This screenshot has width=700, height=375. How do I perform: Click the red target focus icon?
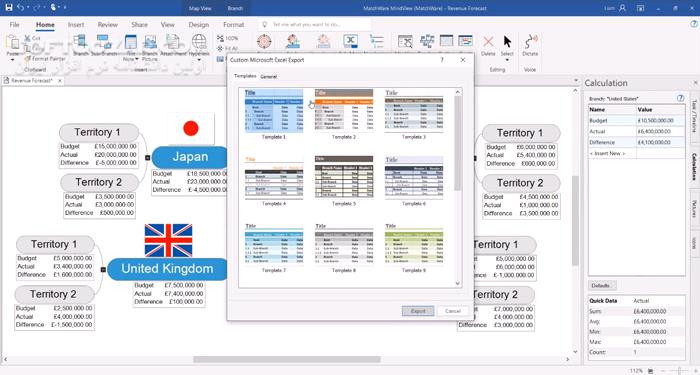coord(264,42)
